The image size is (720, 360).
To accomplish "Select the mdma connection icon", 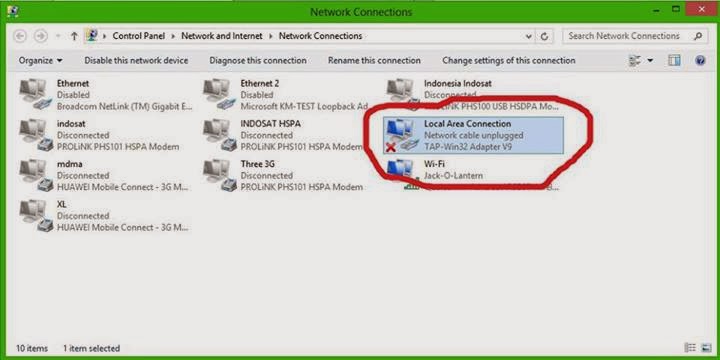I will (35, 175).
